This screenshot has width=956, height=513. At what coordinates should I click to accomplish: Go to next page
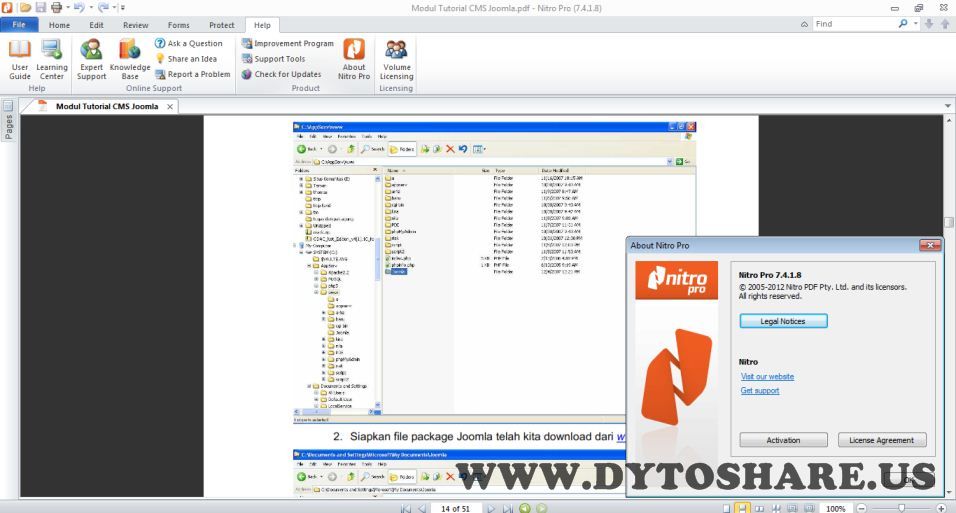click(x=491, y=508)
